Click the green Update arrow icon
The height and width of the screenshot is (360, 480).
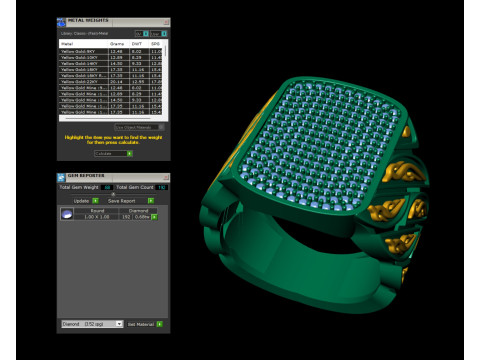pos(95,201)
